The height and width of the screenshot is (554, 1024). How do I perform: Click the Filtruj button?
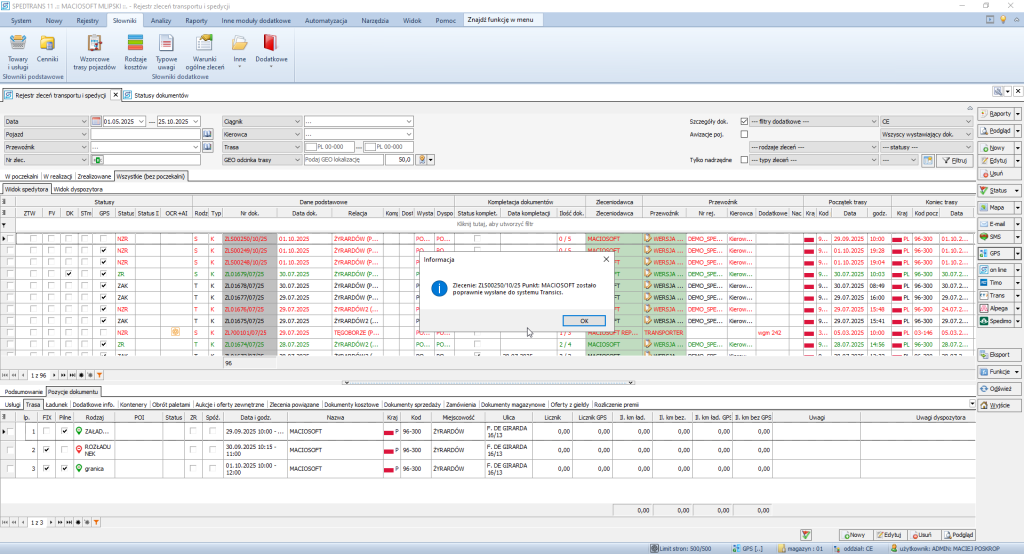955,160
